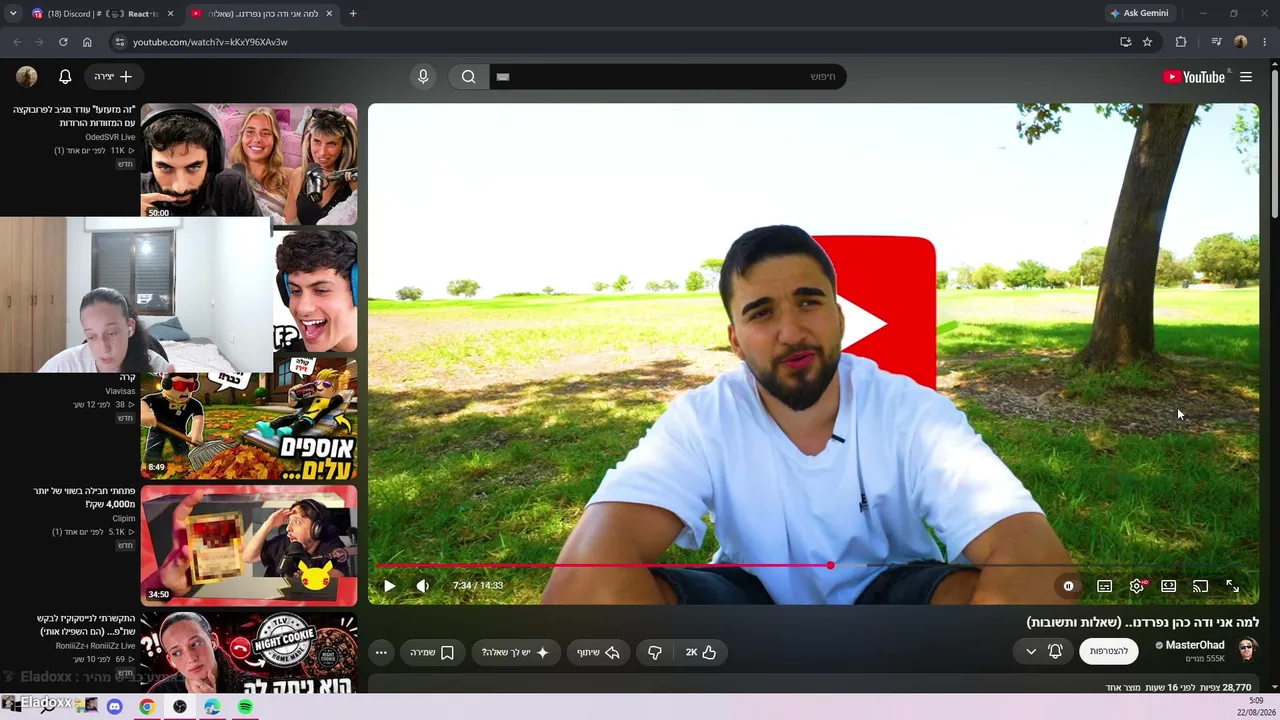1280x720 pixels.
Task: Expand the tab search dropdown arrow
Action: [x=13, y=14]
